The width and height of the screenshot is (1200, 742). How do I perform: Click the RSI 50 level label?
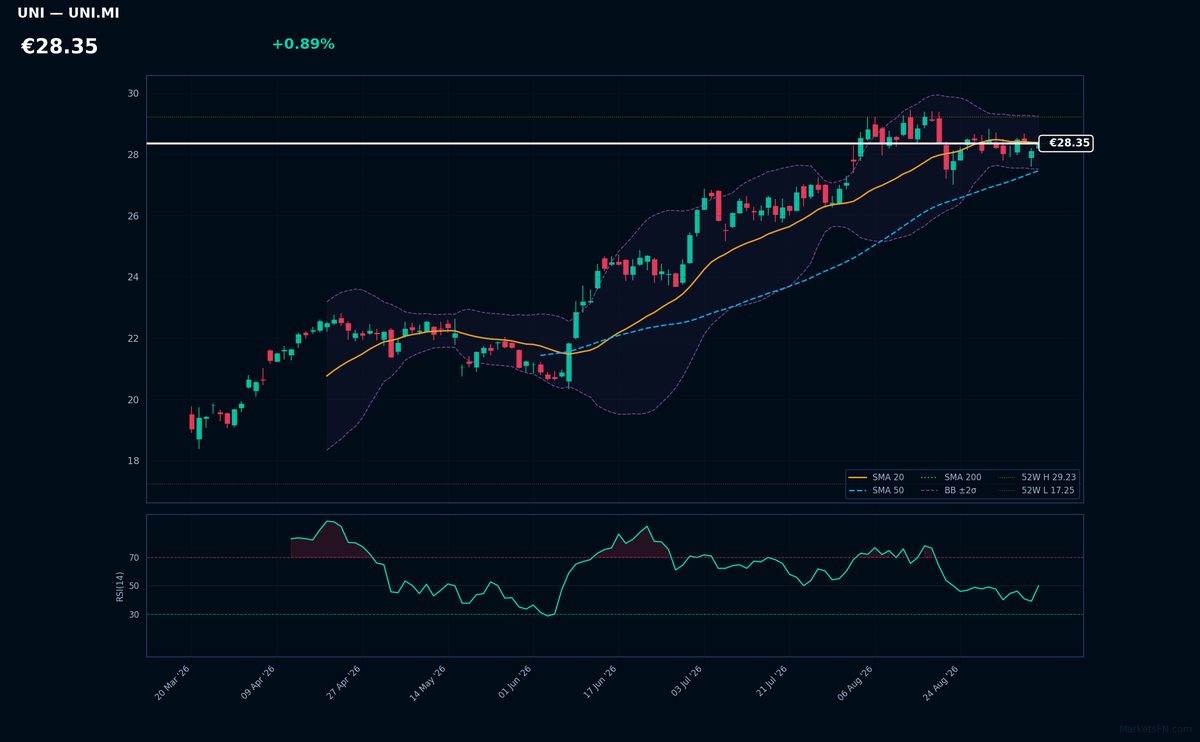pos(134,586)
